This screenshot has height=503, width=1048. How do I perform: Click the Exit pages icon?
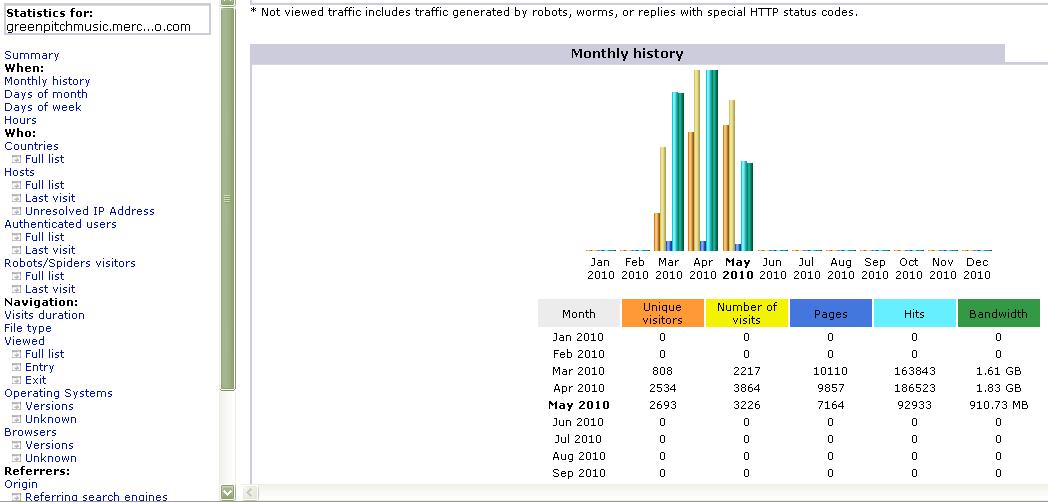[17, 380]
